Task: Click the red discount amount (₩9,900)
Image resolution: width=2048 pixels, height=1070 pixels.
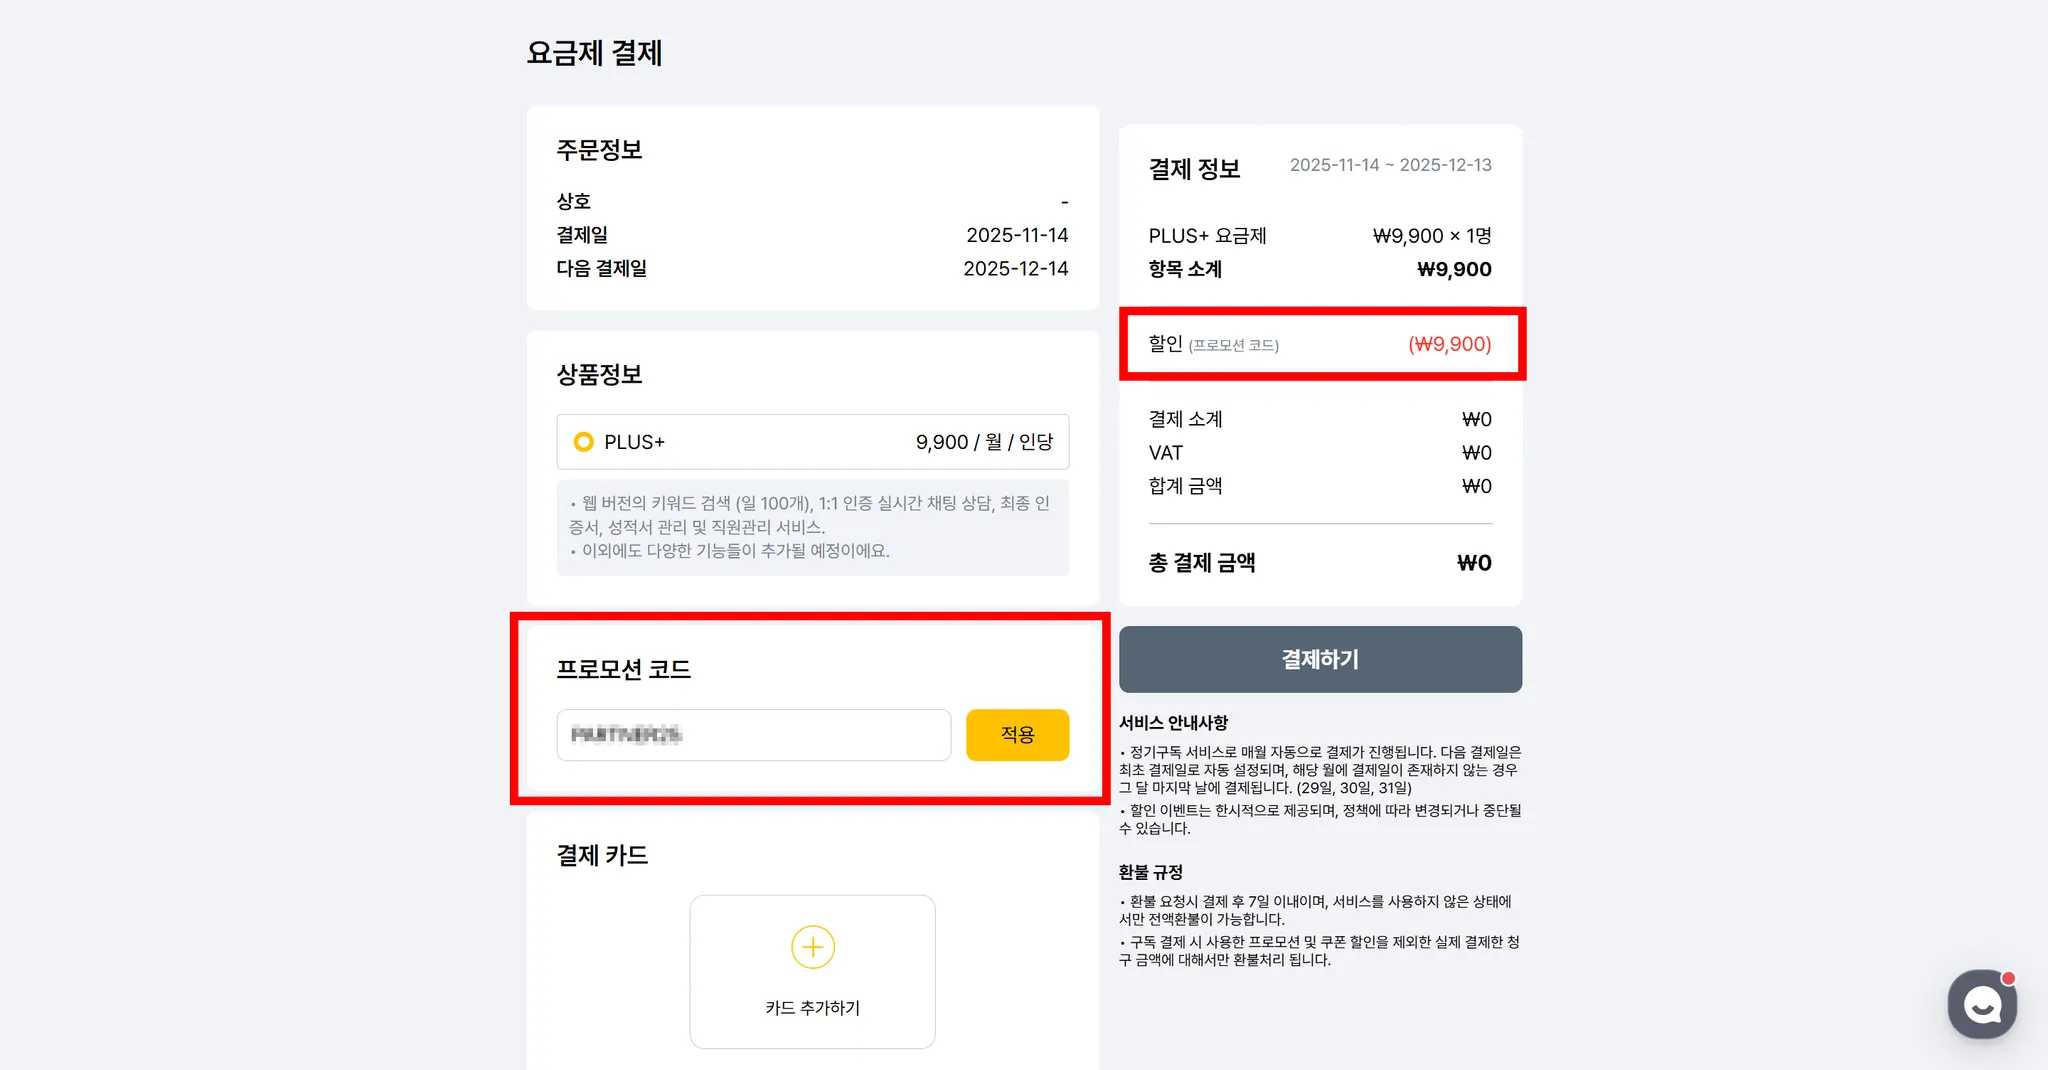Action: pyautogui.click(x=1449, y=344)
